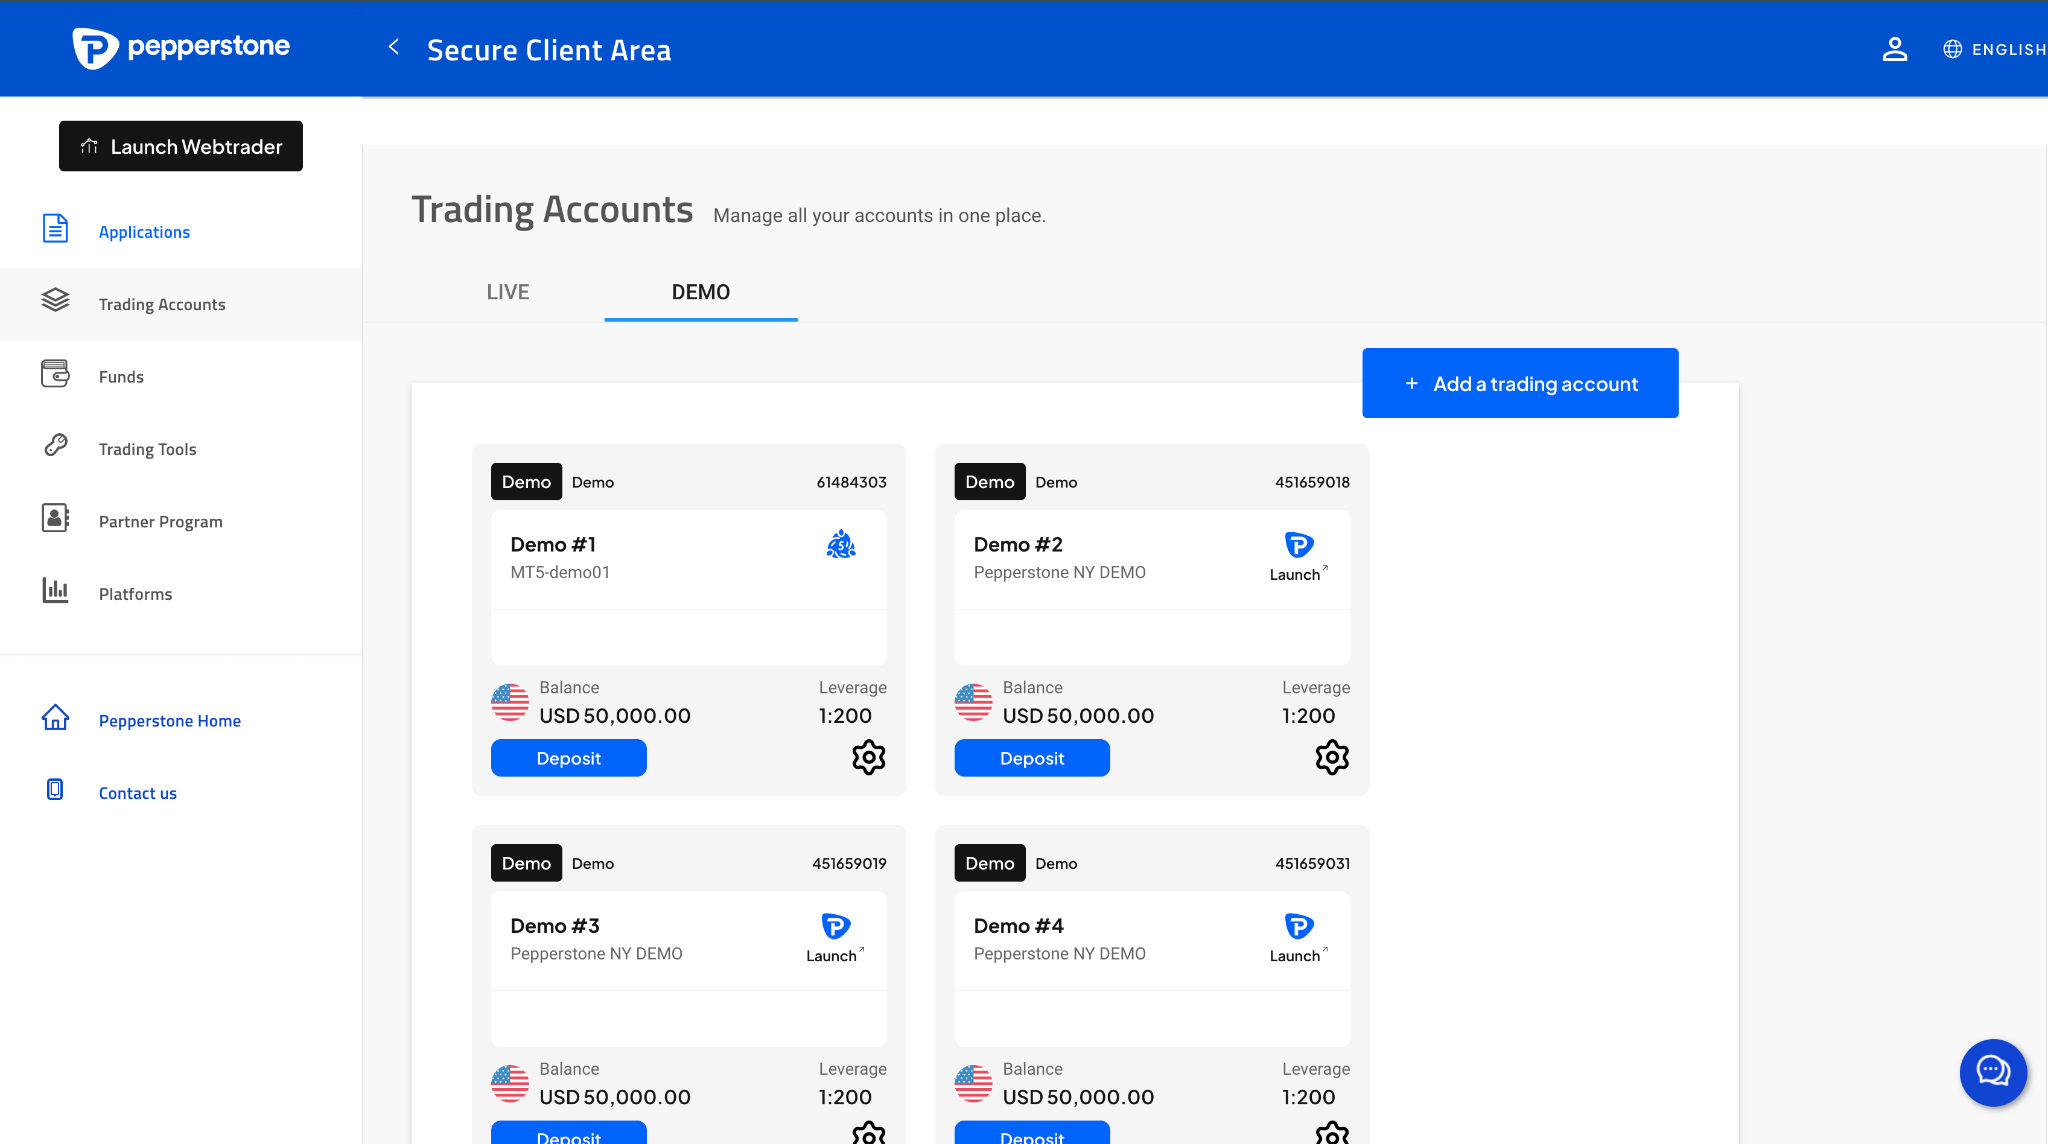The width and height of the screenshot is (2048, 1144).
Task: Click the globe language icon
Action: 1952,49
